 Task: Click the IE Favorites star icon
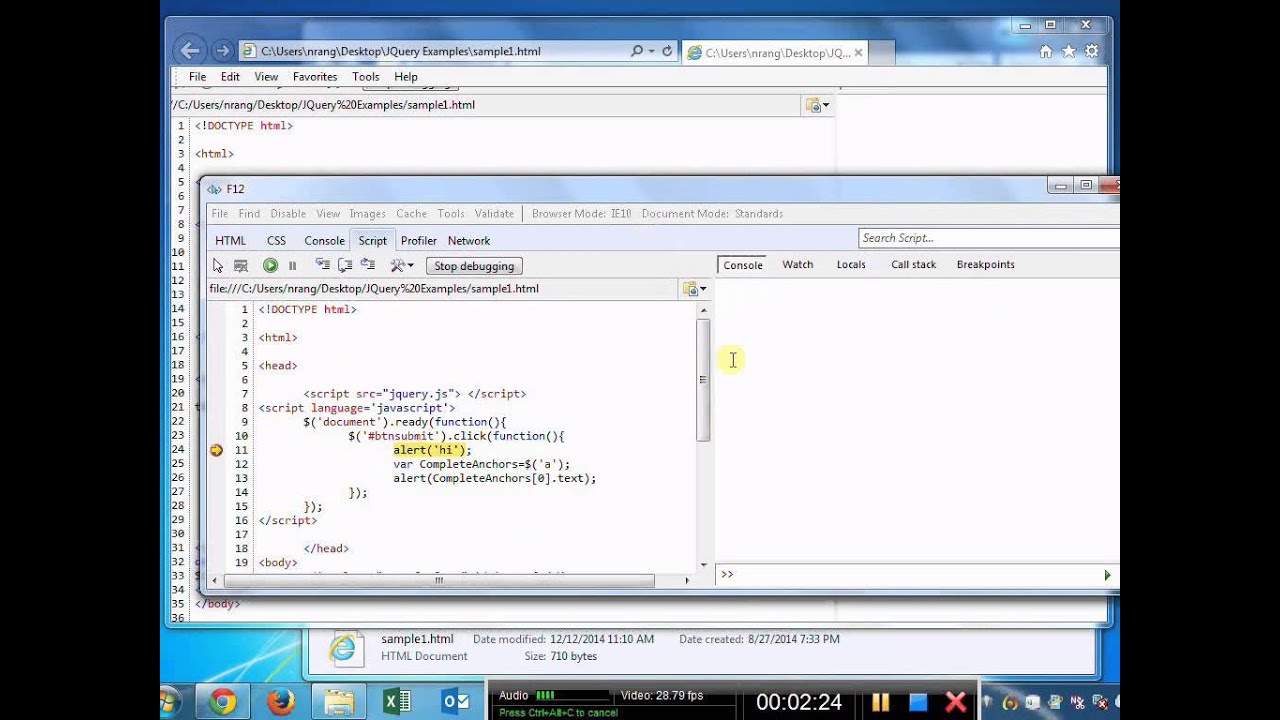1068,51
